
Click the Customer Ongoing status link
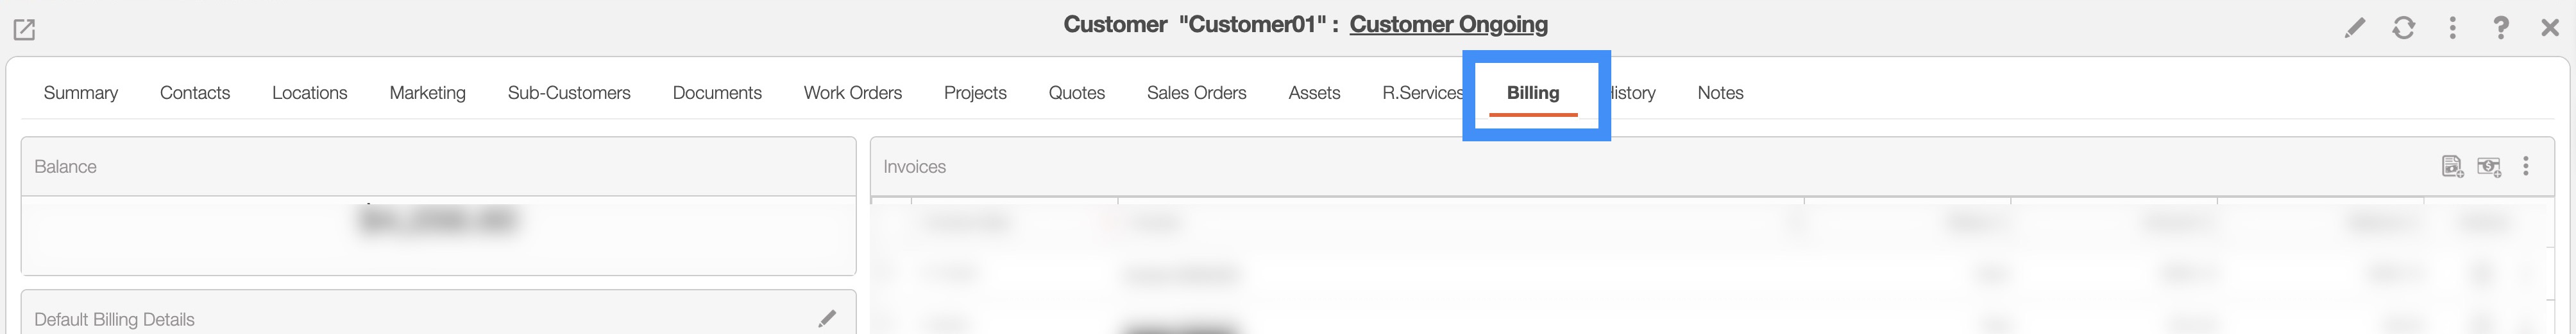[1448, 24]
